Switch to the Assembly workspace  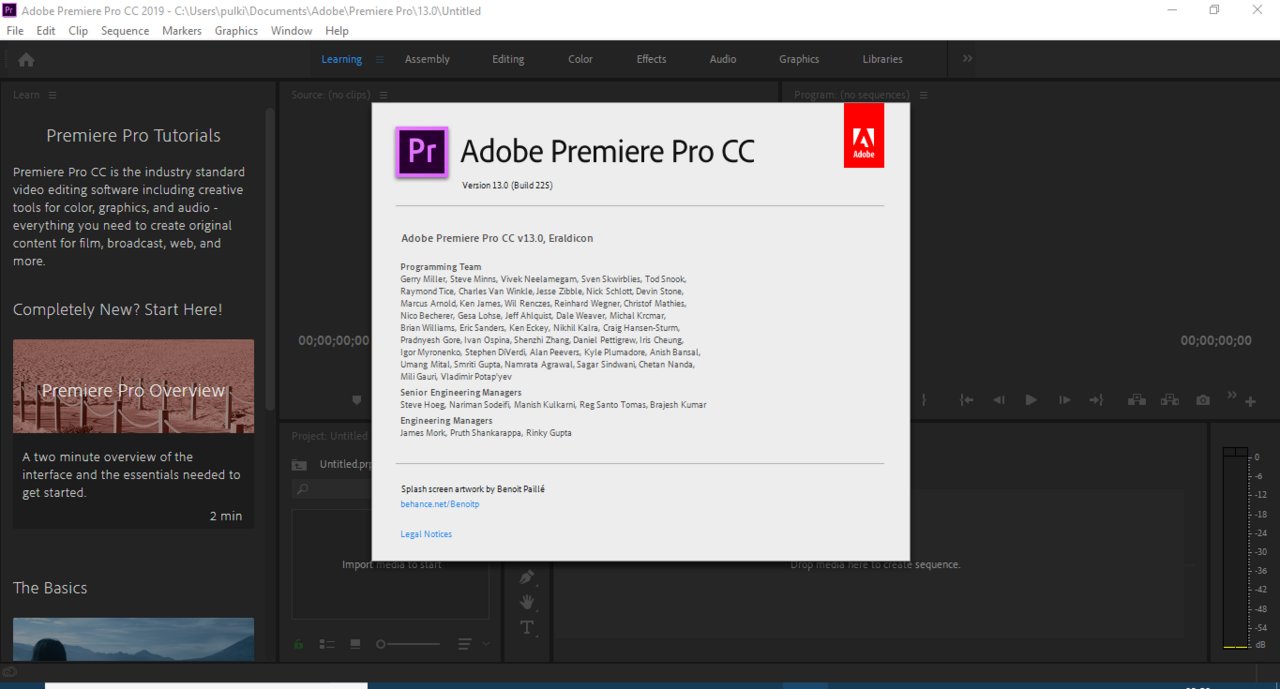pos(427,59)
